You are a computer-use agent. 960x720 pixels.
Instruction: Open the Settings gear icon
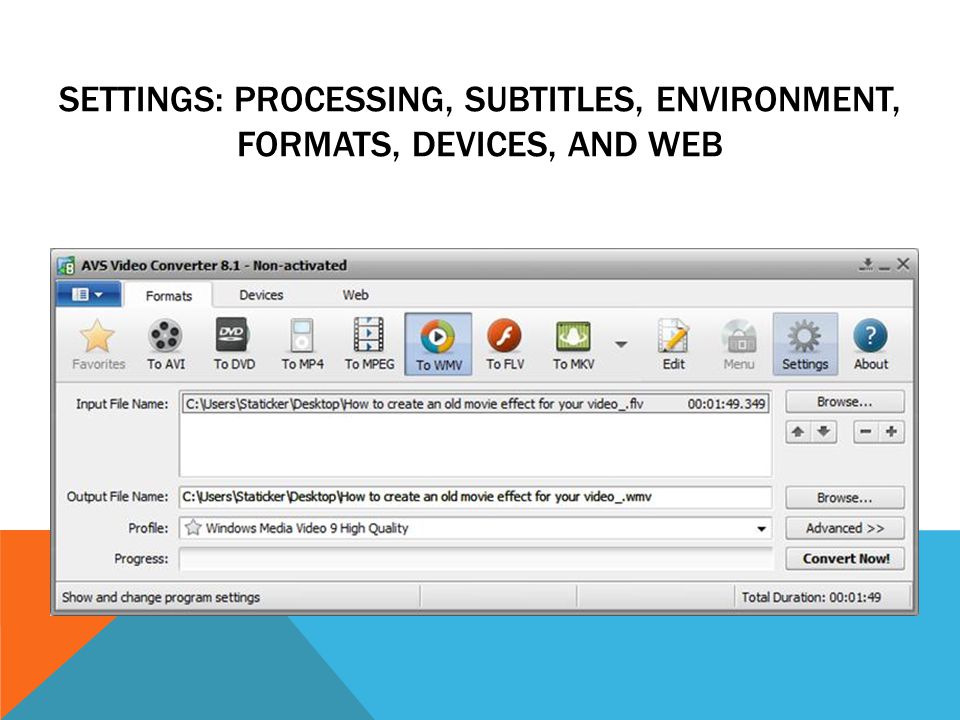(x=804, y=344)
